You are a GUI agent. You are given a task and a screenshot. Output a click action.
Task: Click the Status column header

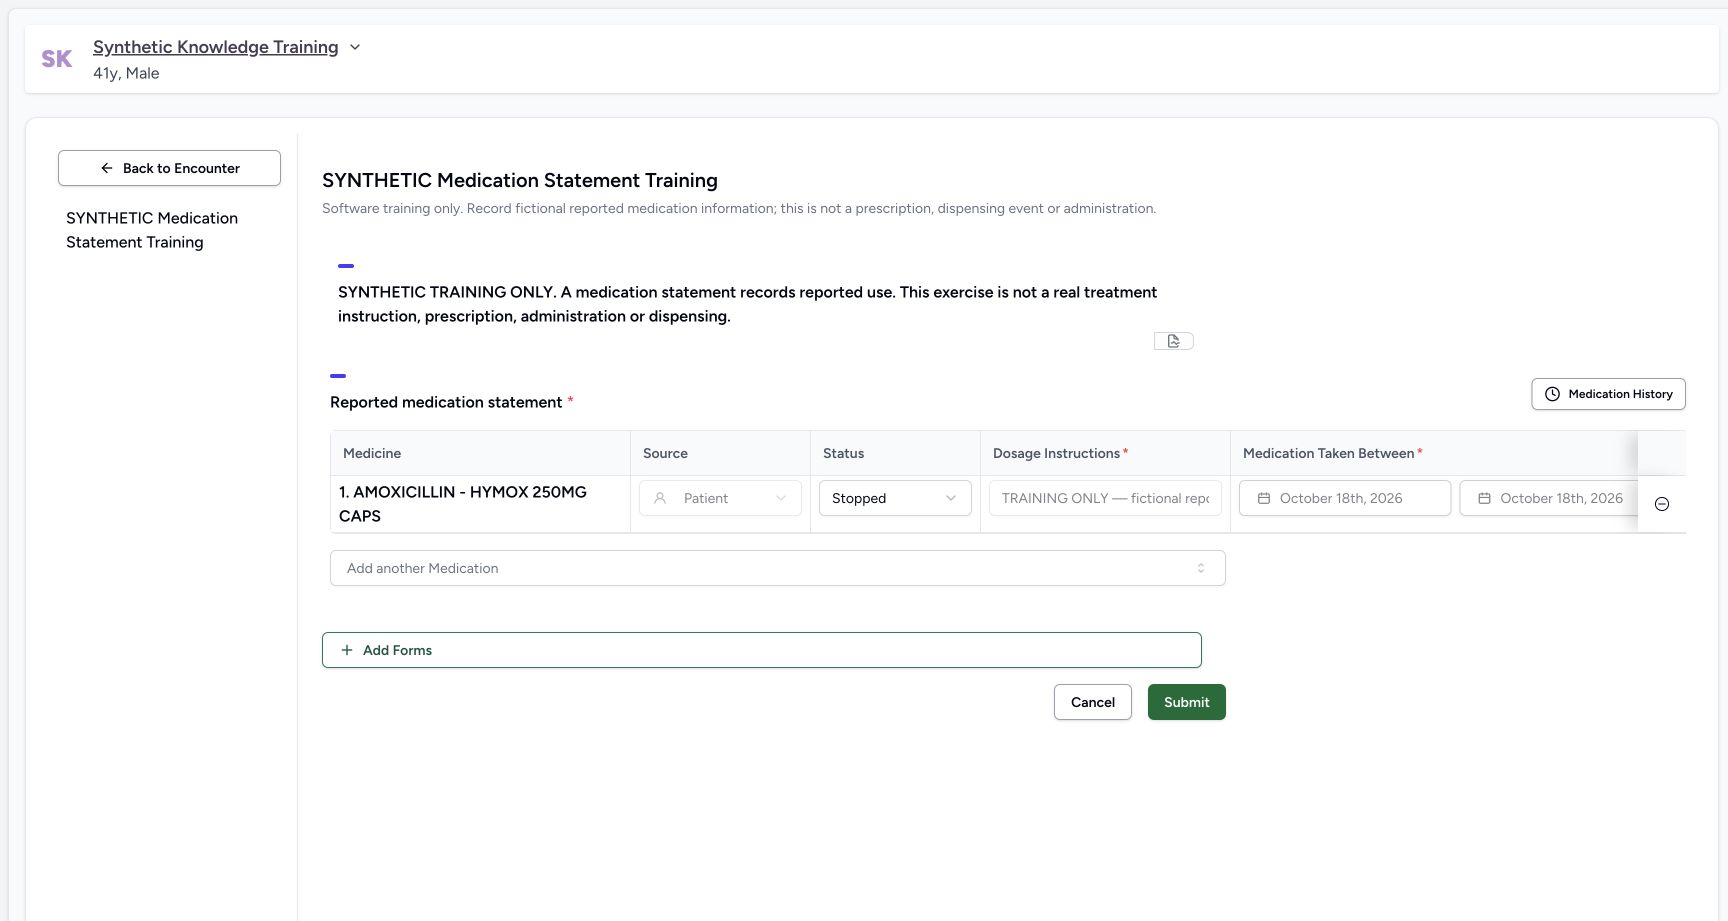pos(895,453)
